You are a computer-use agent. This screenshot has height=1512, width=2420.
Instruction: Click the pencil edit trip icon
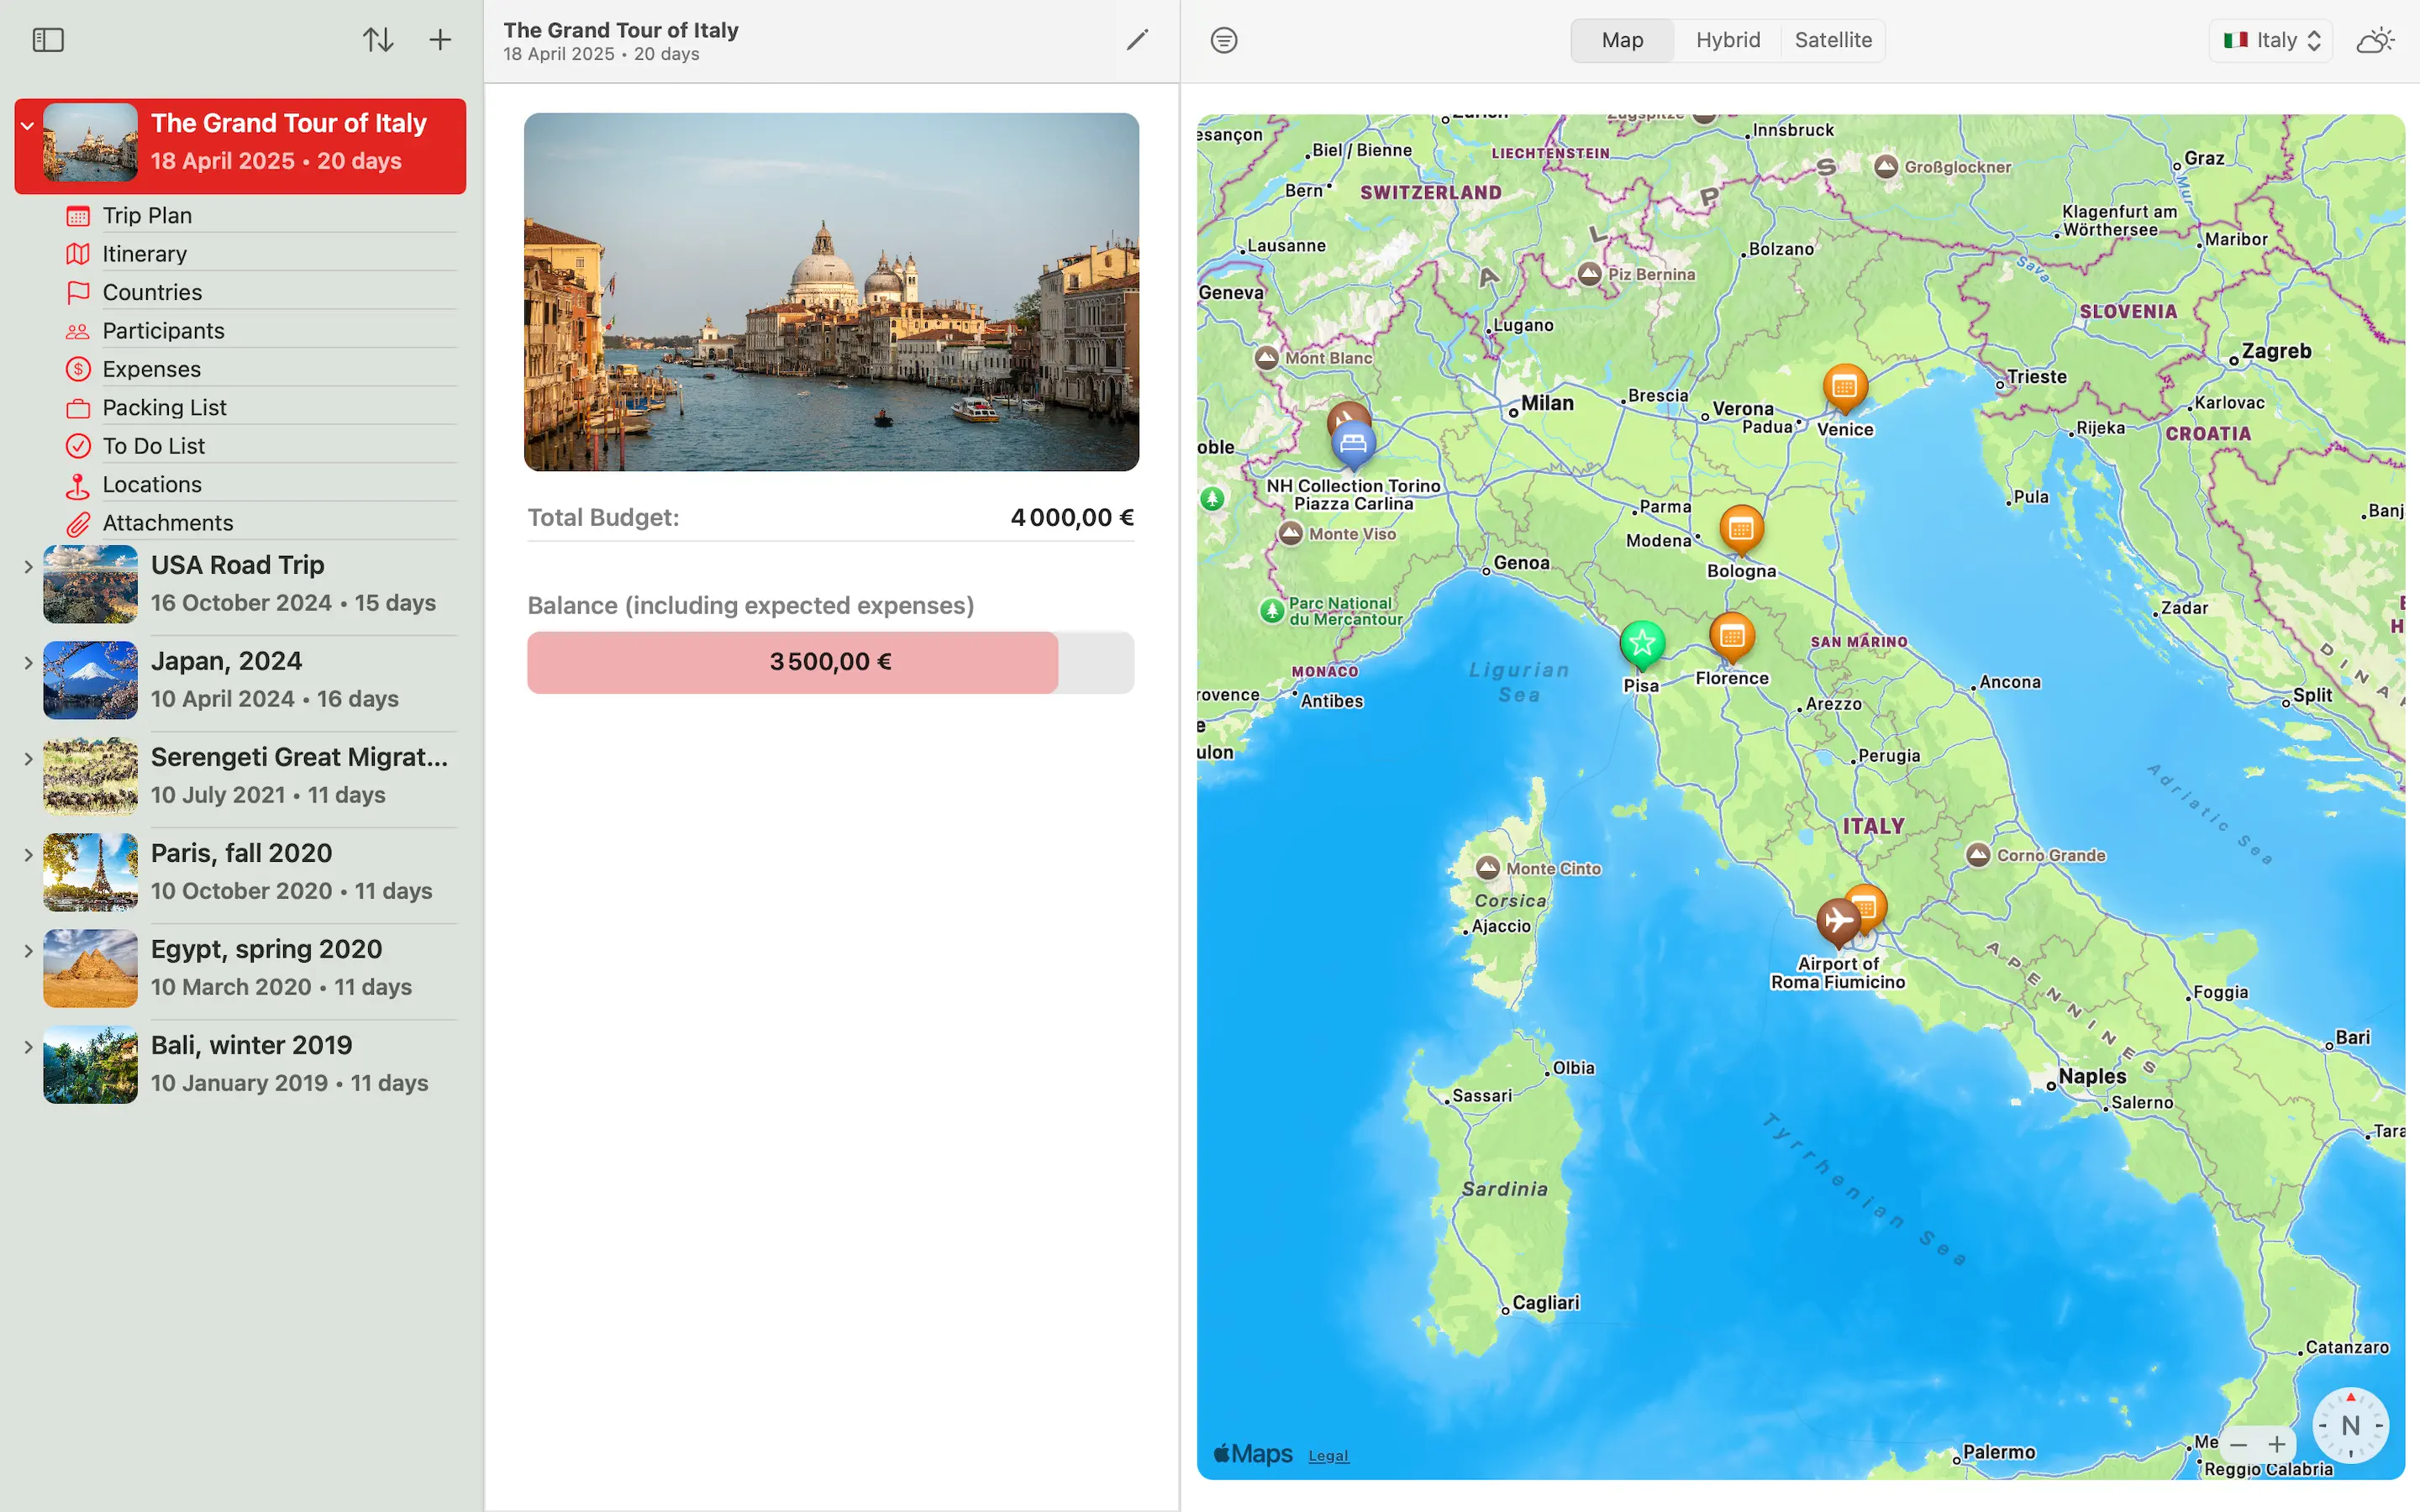1137,40
